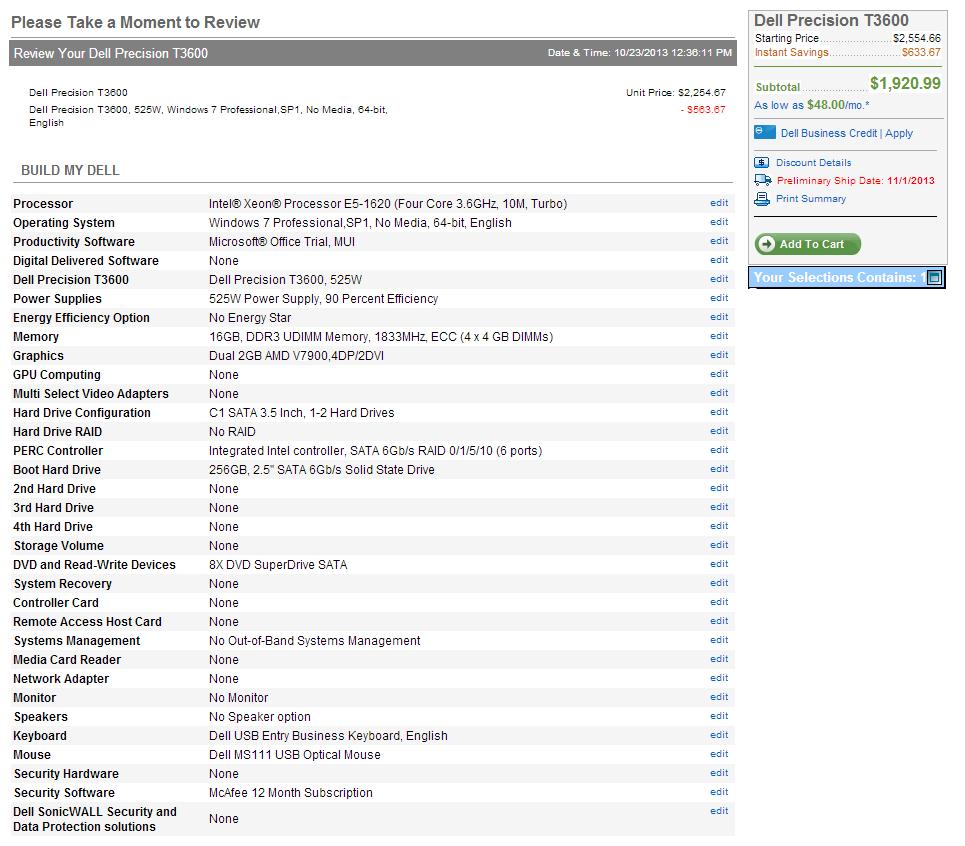Edit the Productivity Software selection
This screenshot has height=846, width=965.
(x=719, y=241)
